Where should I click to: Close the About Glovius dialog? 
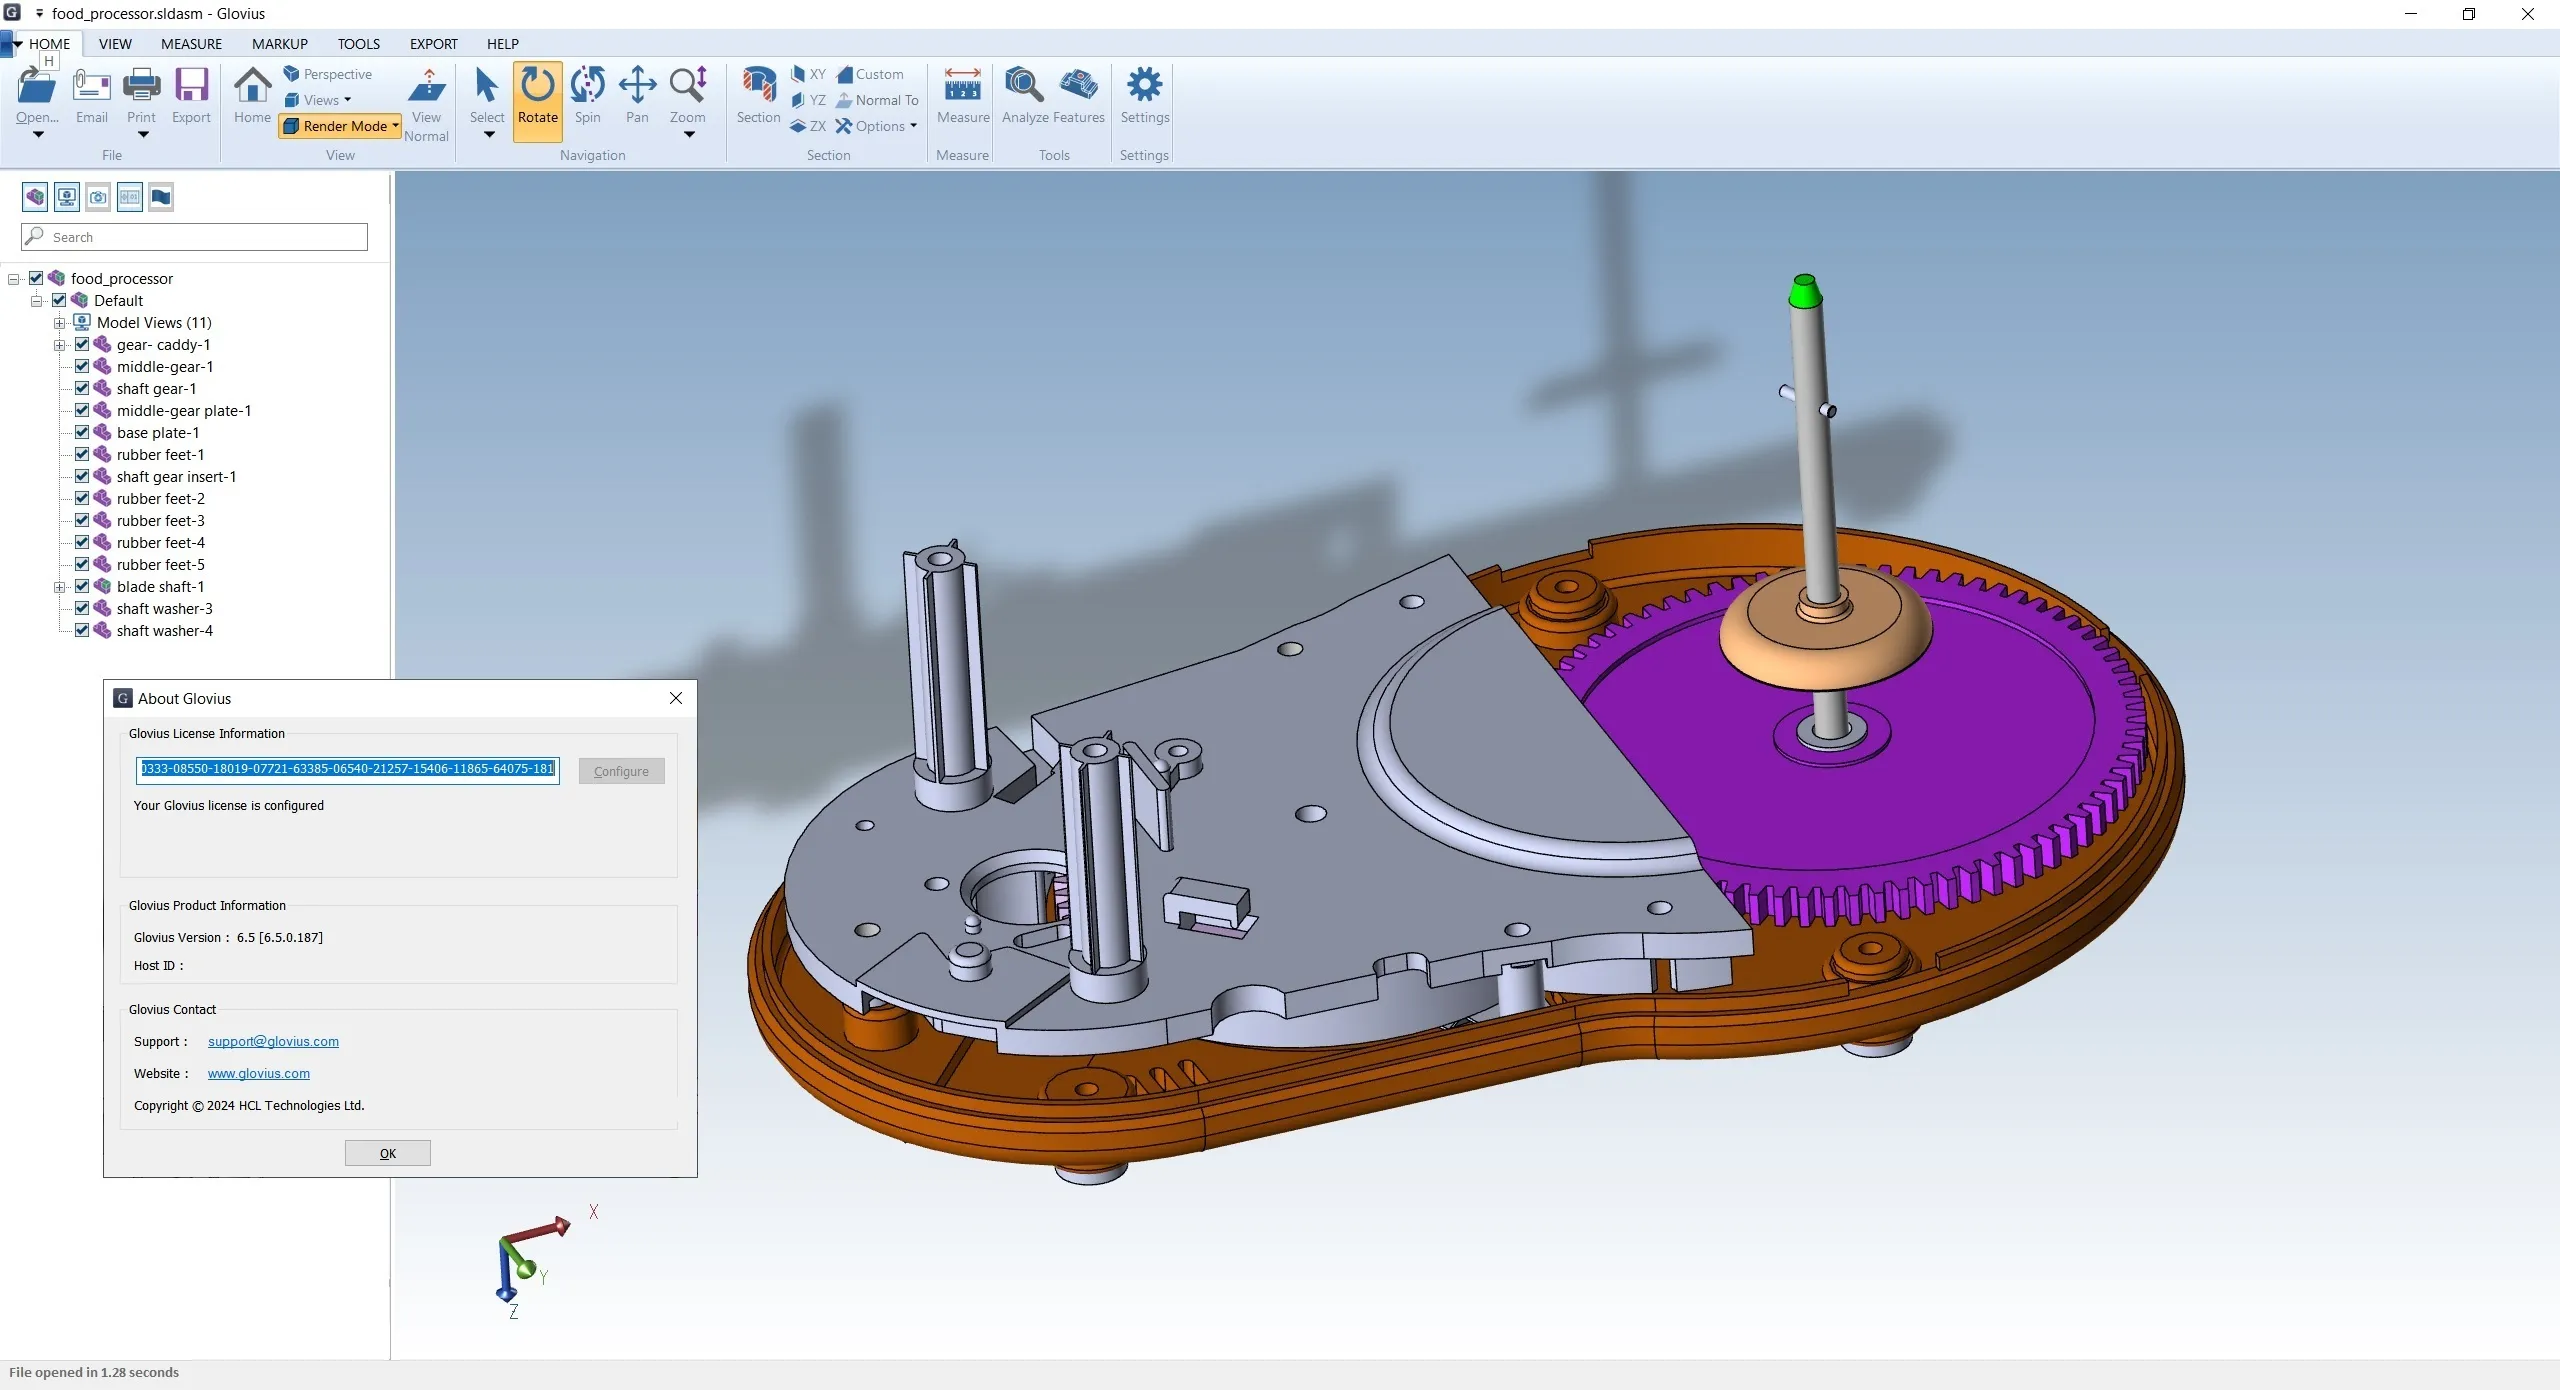click(676, 698)
